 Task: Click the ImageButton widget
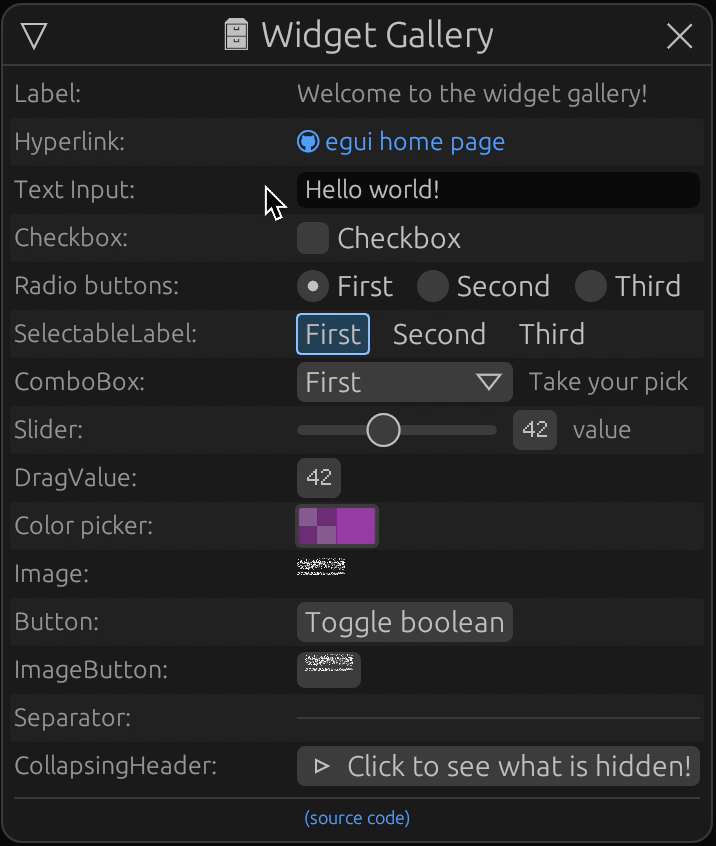click(x=328, y=670)
